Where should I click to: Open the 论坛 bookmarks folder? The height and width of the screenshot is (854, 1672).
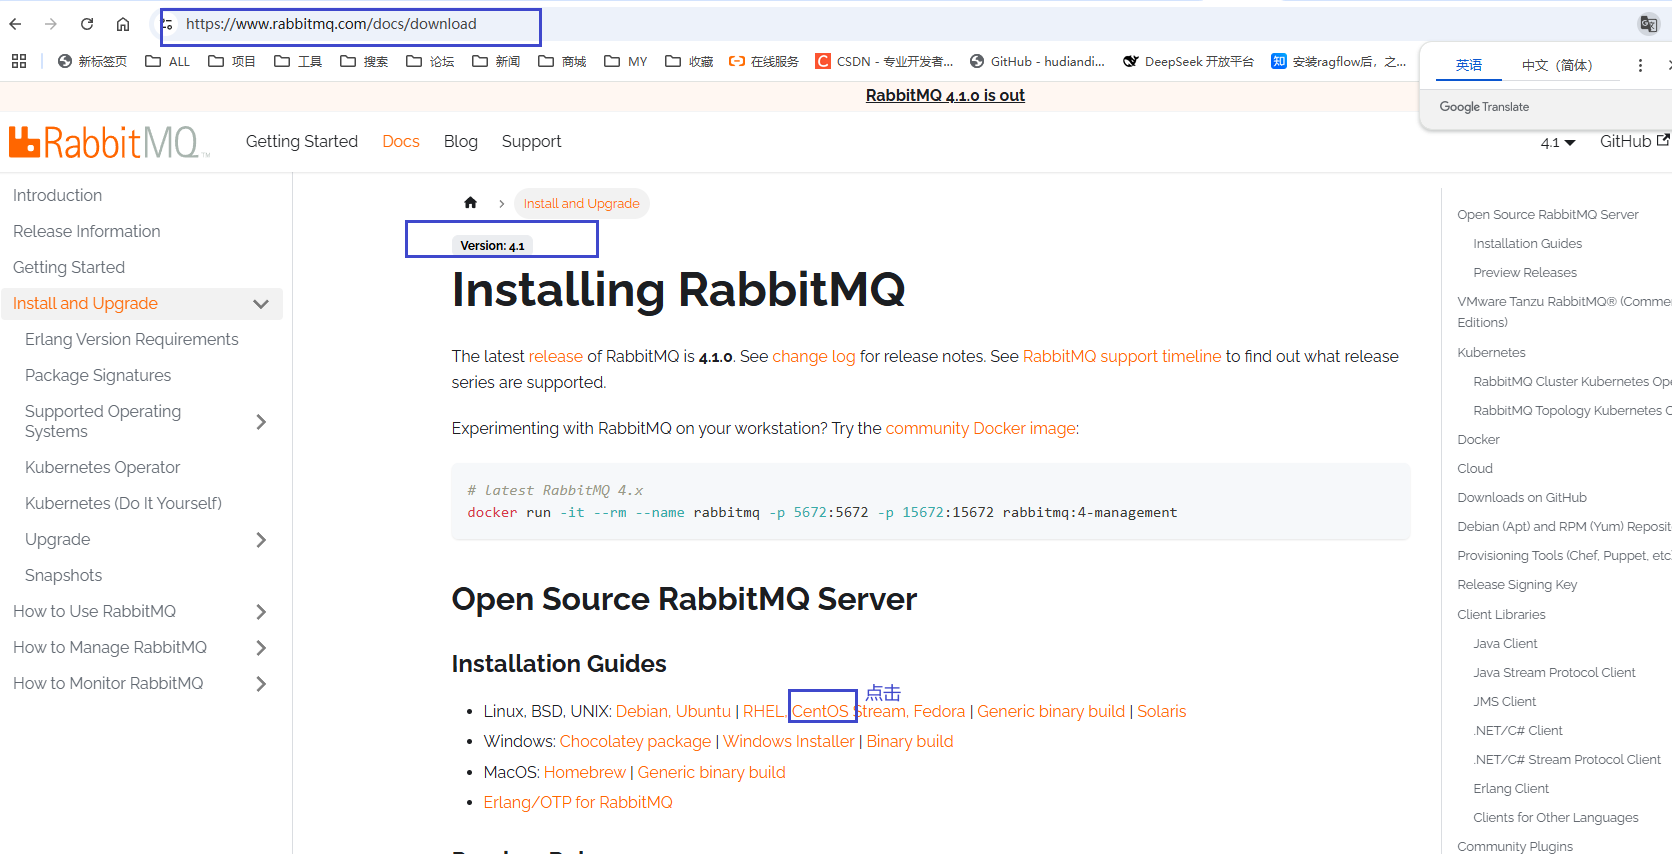click(x=430, y=61)
